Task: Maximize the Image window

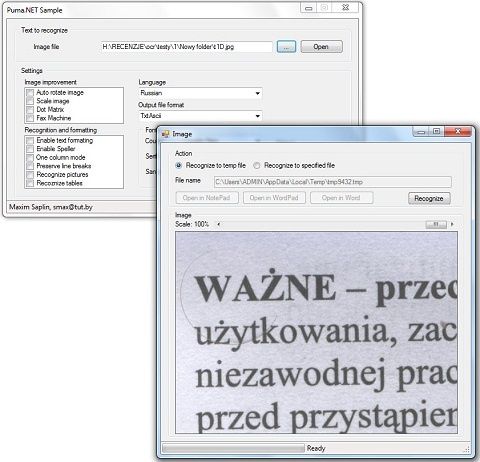Action: [x=437, y=132]
